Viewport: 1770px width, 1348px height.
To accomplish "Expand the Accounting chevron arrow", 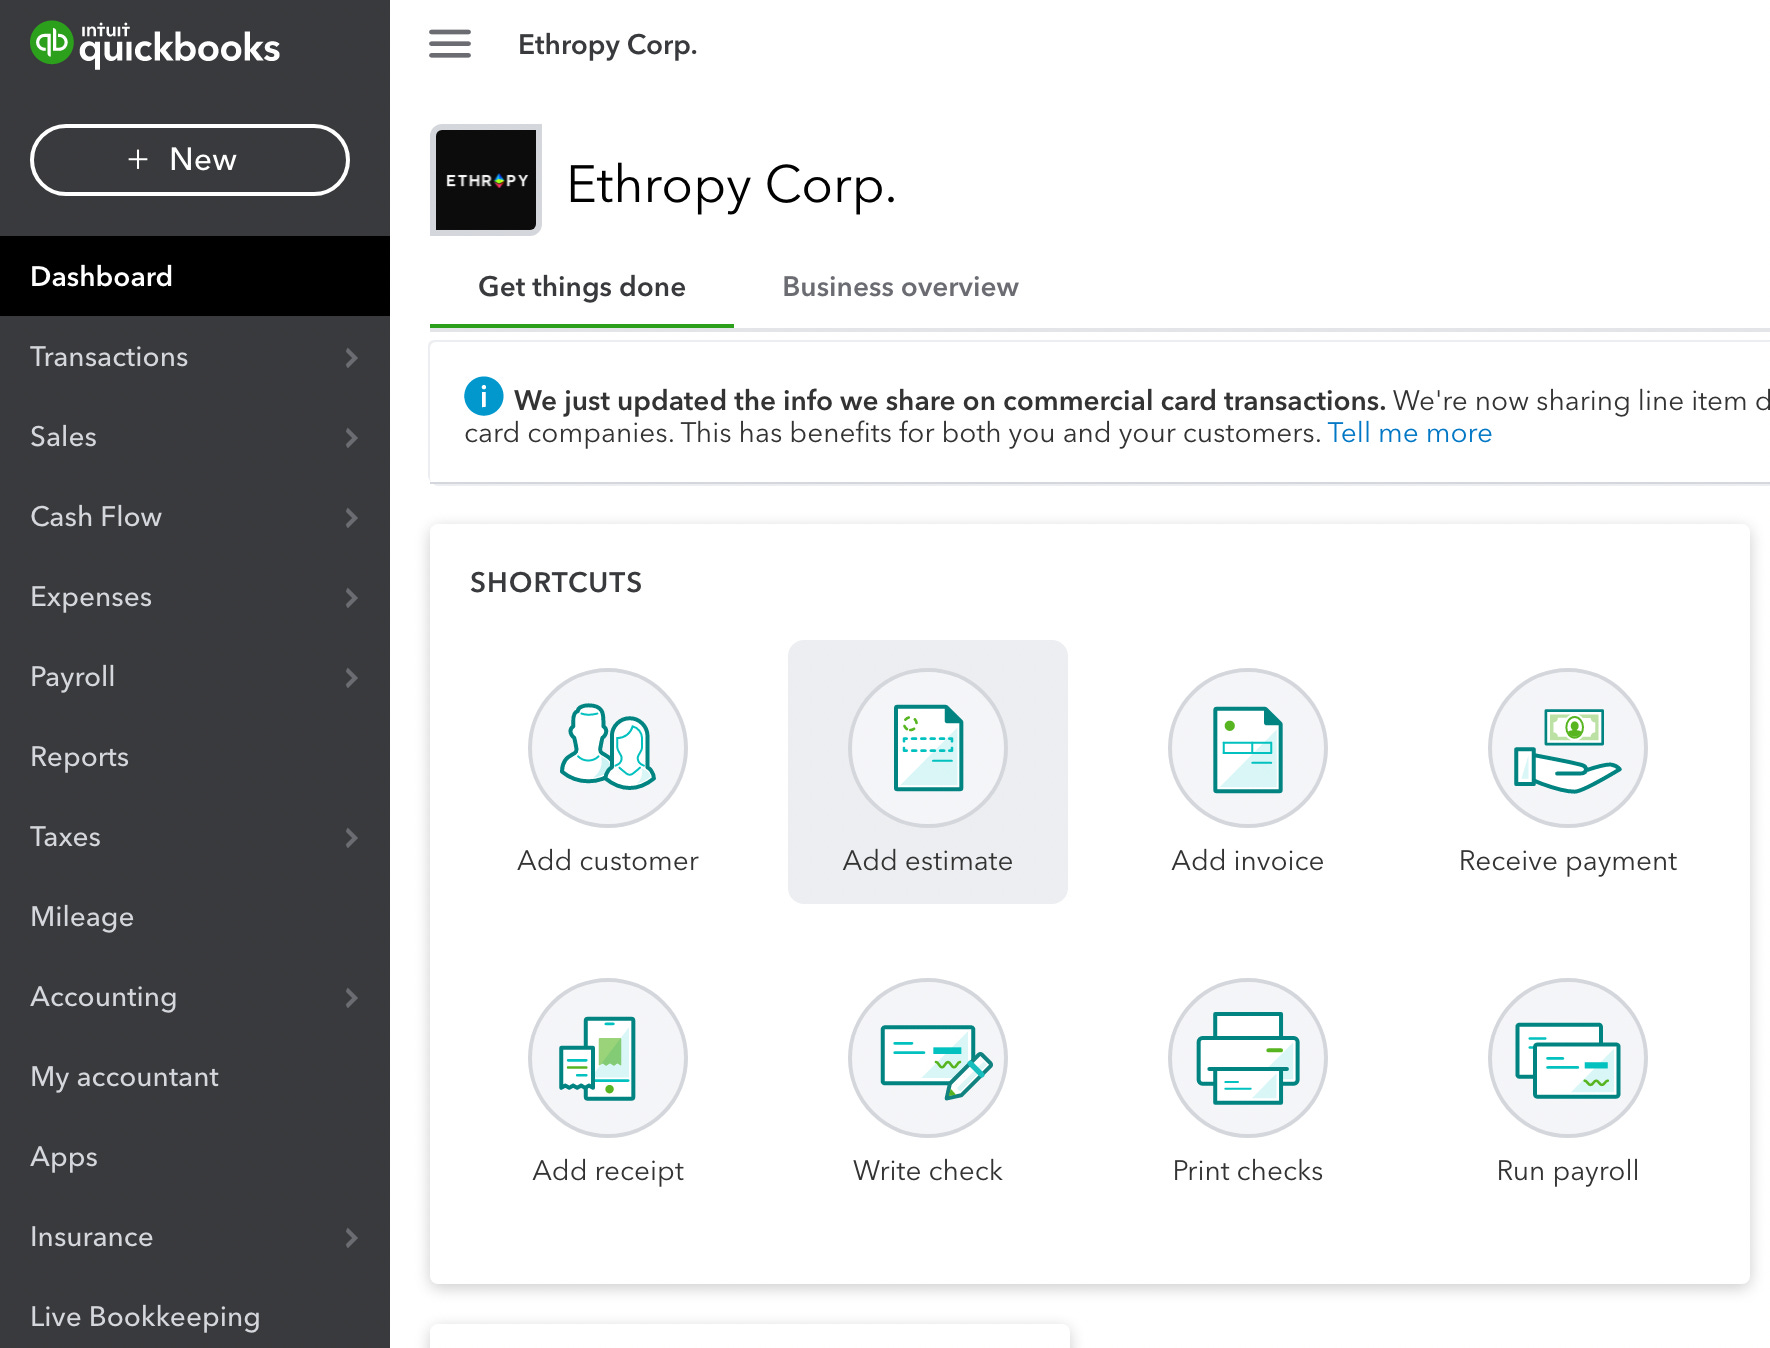I will click(x=351, y=997).
